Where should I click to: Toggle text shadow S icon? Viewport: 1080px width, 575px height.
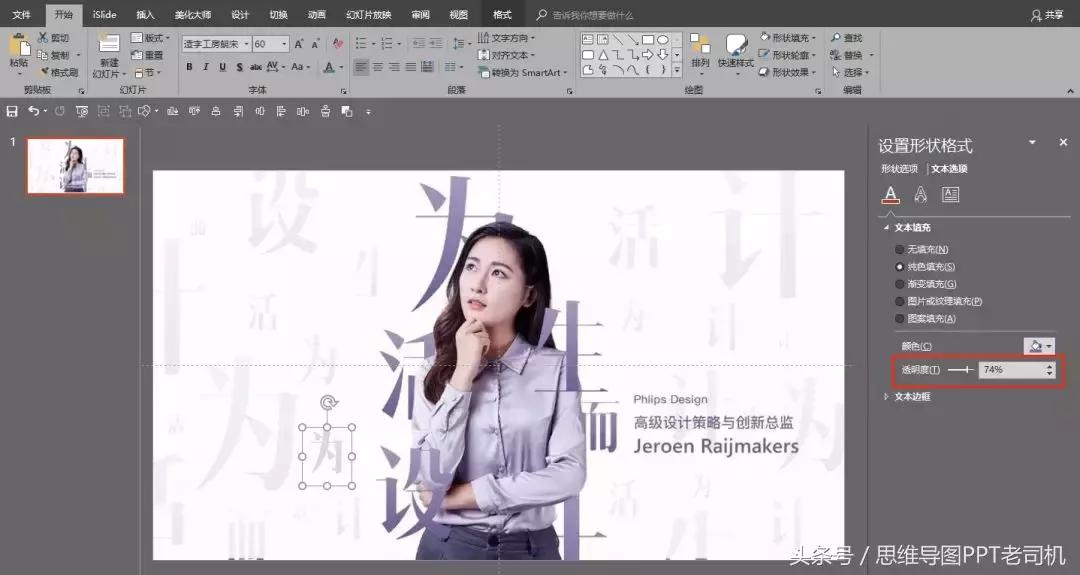pyautogui.click(x=239, y=67)
